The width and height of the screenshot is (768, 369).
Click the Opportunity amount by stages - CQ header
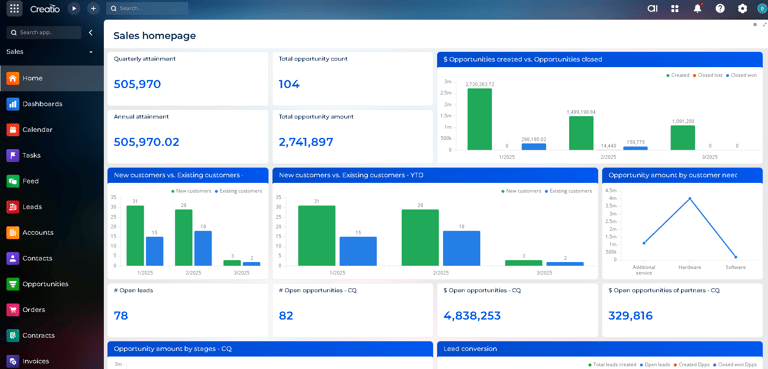(270, 349)
